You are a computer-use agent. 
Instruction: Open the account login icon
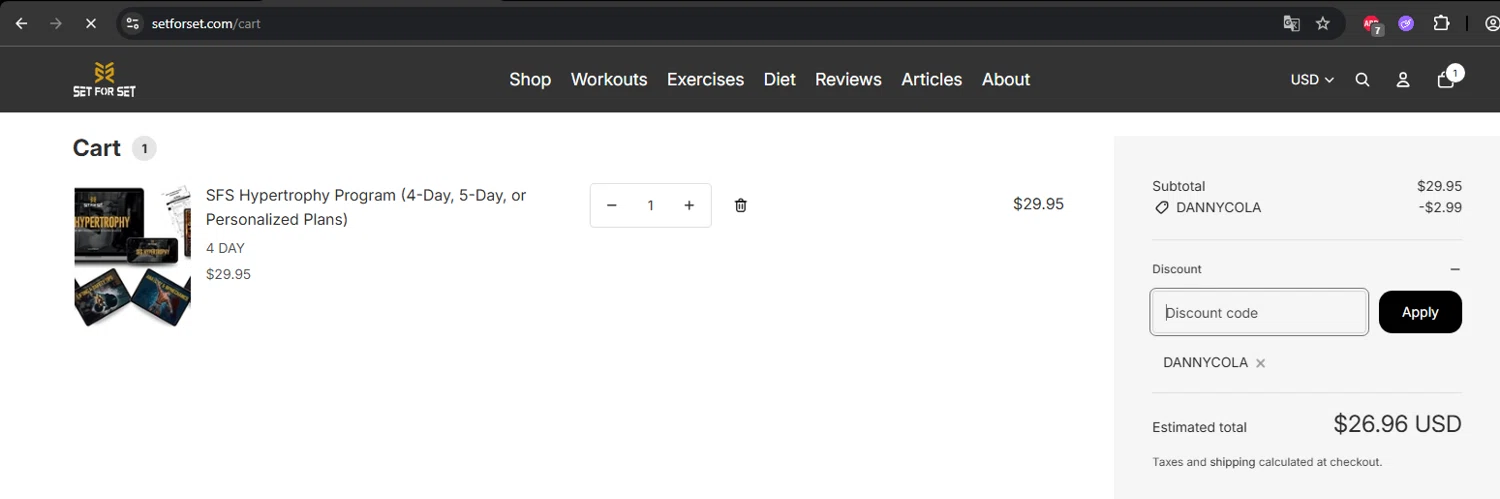(x=1403, y=80)
